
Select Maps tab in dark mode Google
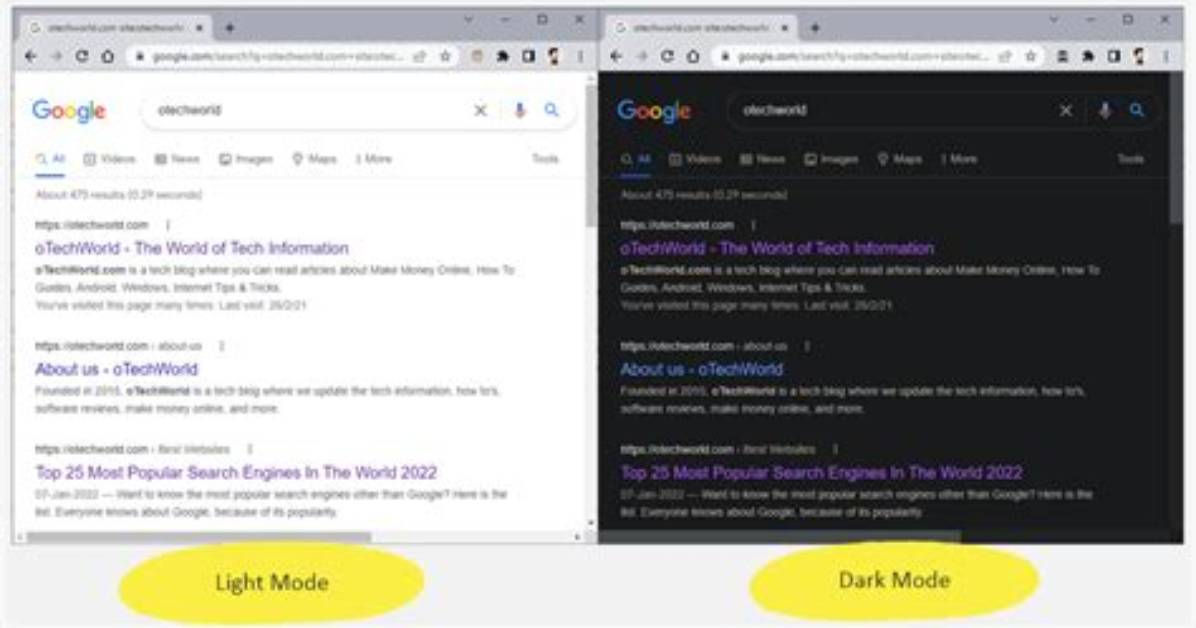pos(900,159)
